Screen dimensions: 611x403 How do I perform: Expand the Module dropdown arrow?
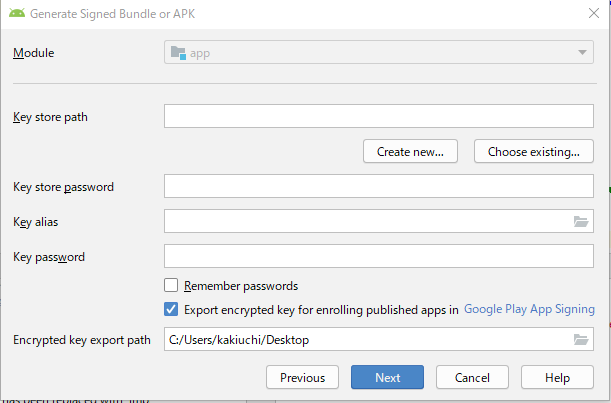(x=582, y=53)
